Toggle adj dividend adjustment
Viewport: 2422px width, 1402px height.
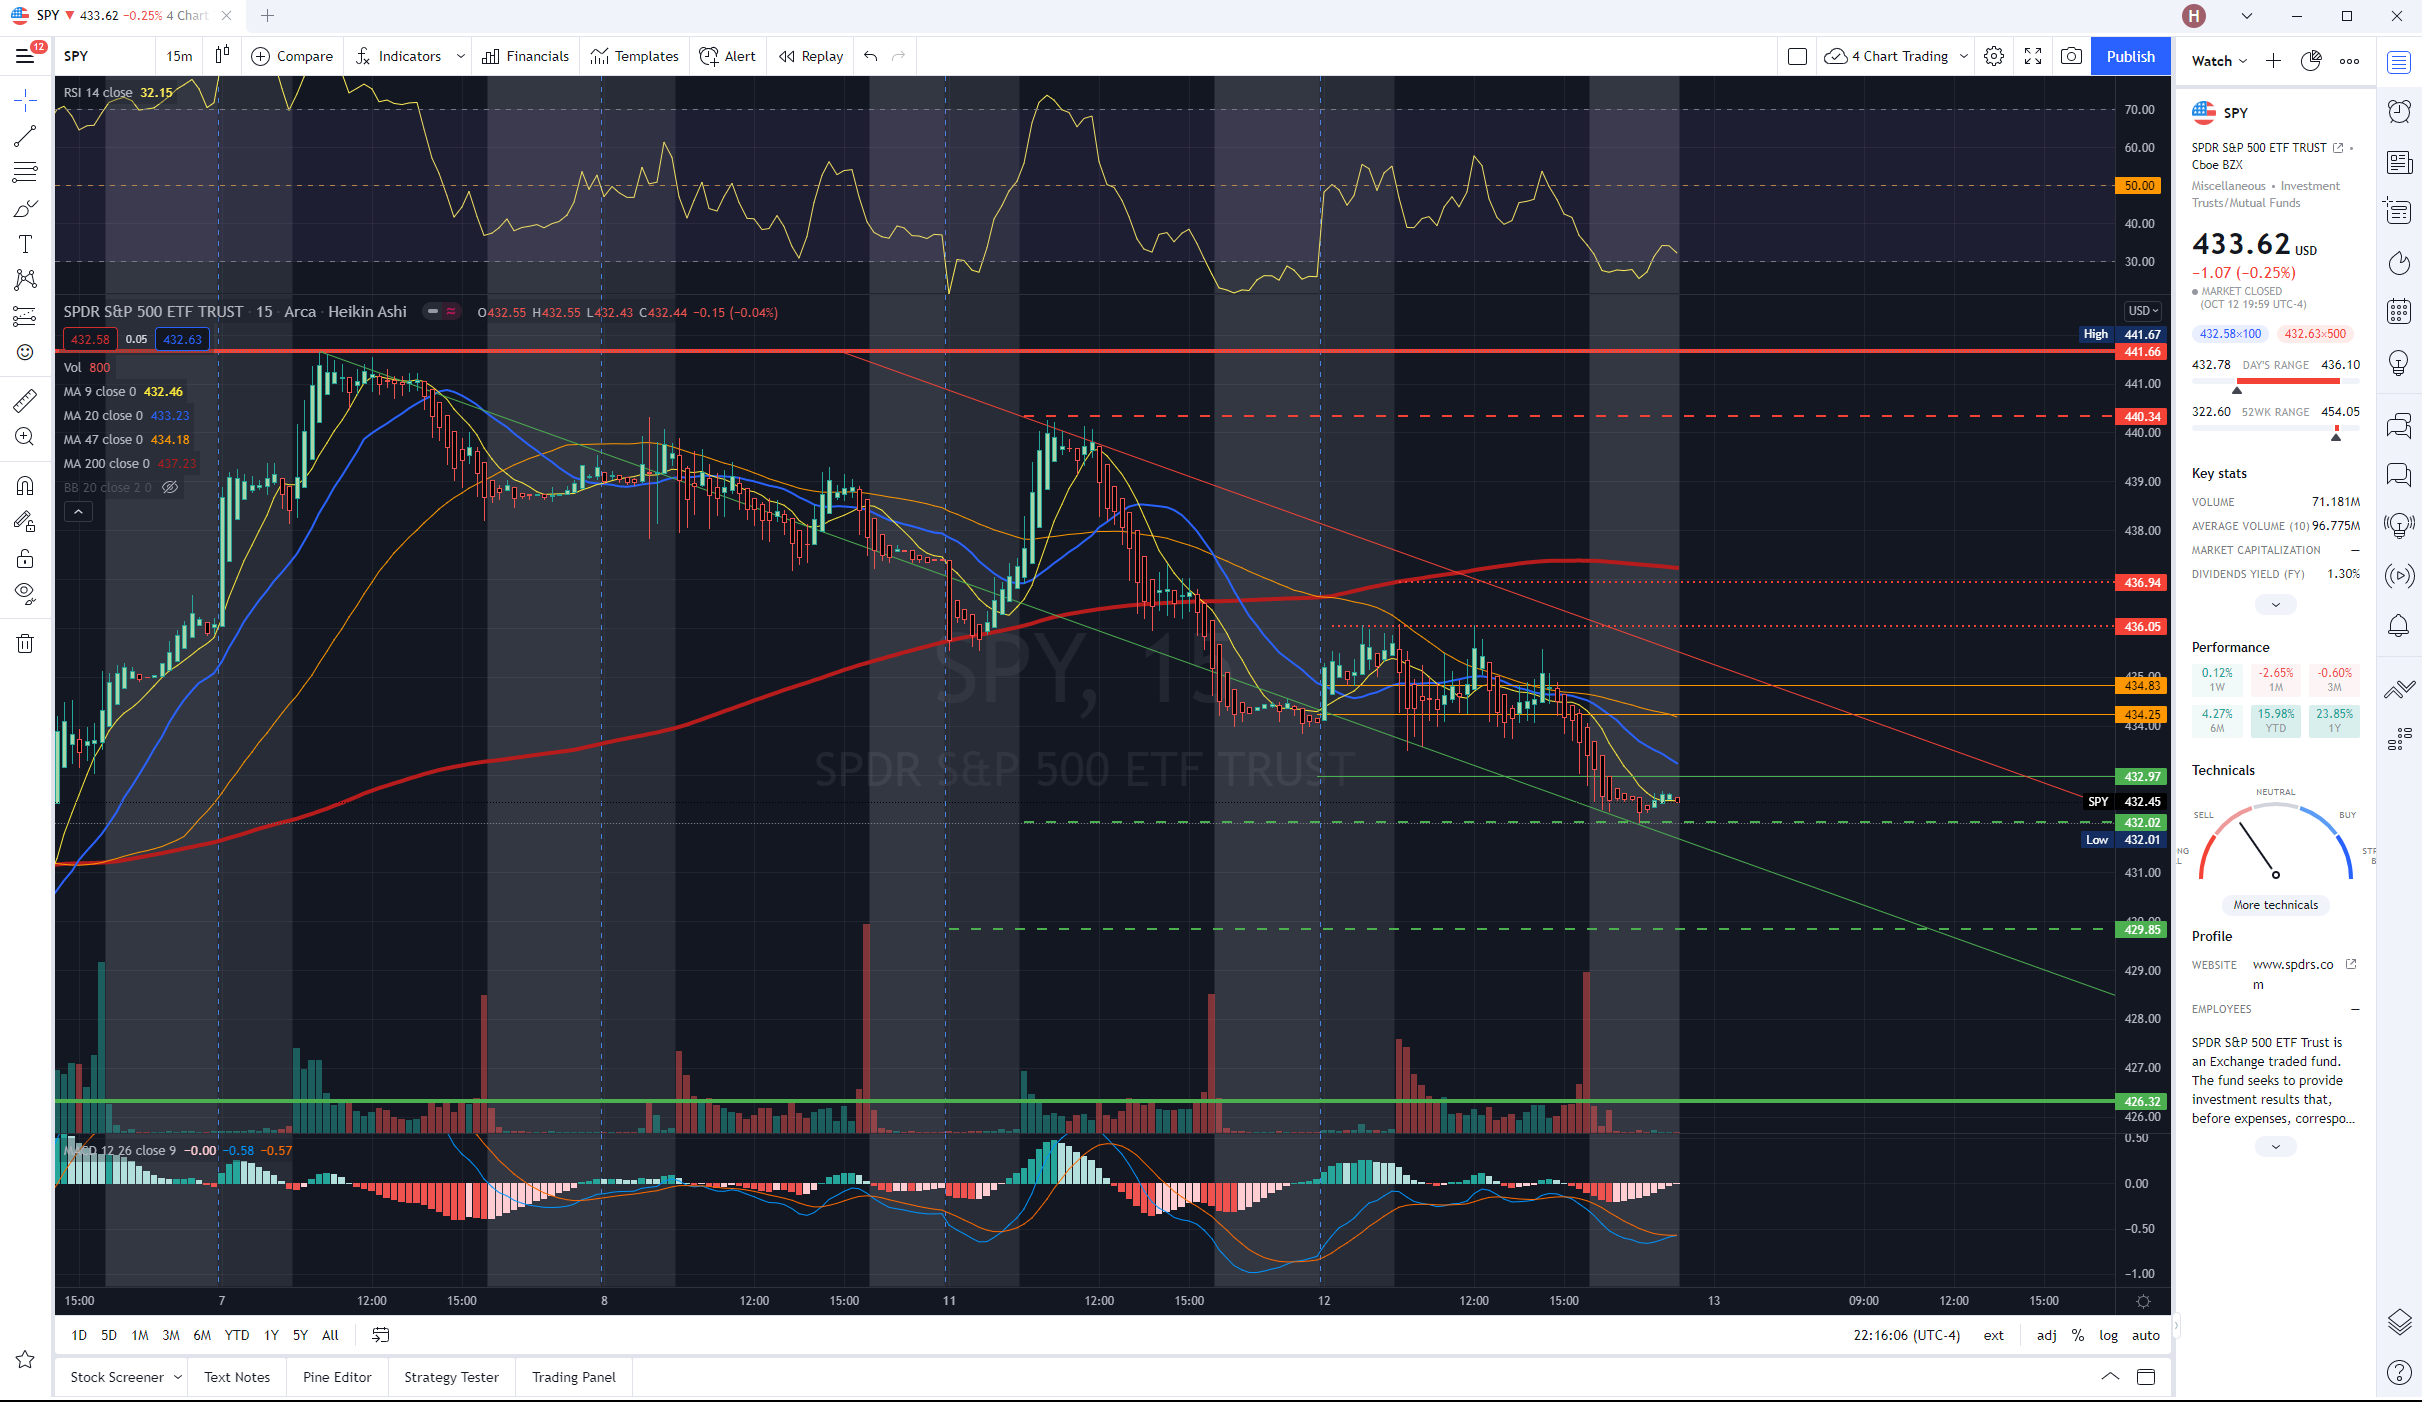2047,1335
